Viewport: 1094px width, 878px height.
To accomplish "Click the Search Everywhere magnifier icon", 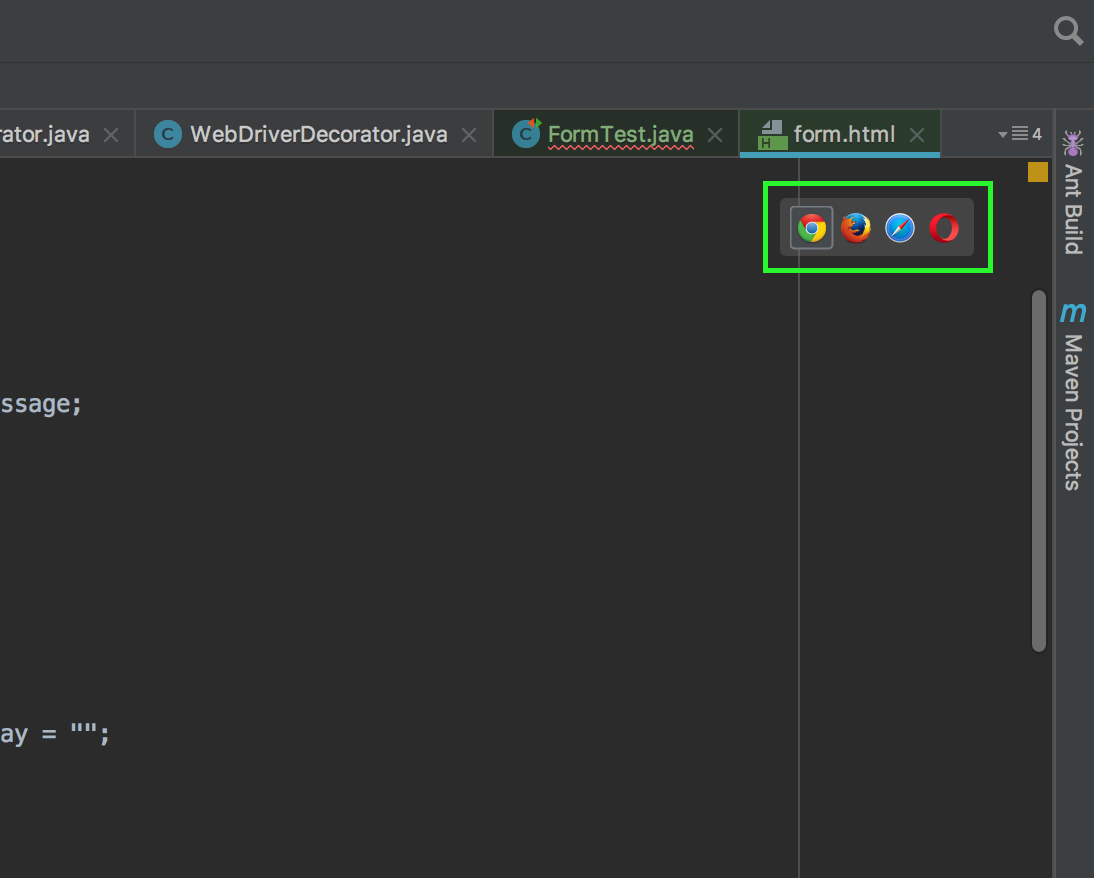I will click(1068, 32).
